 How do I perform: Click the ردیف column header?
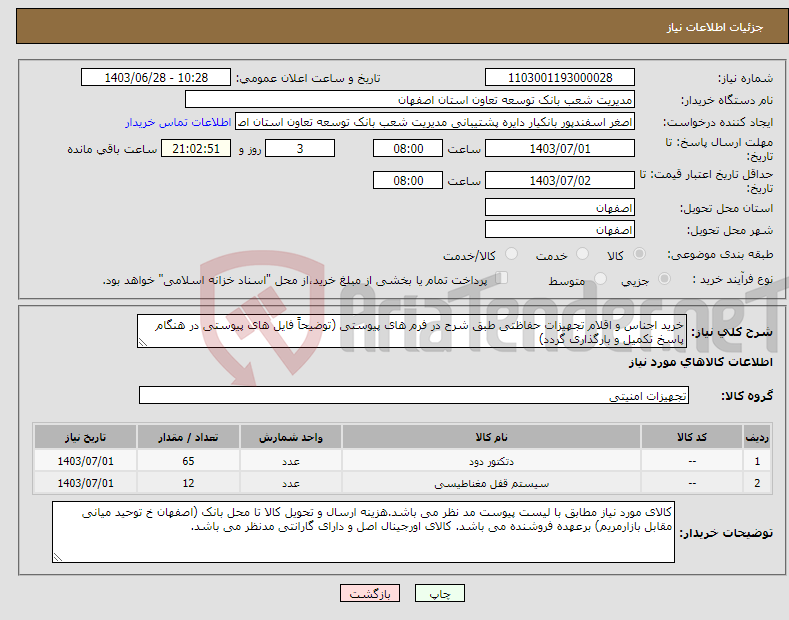click(757, 437)
